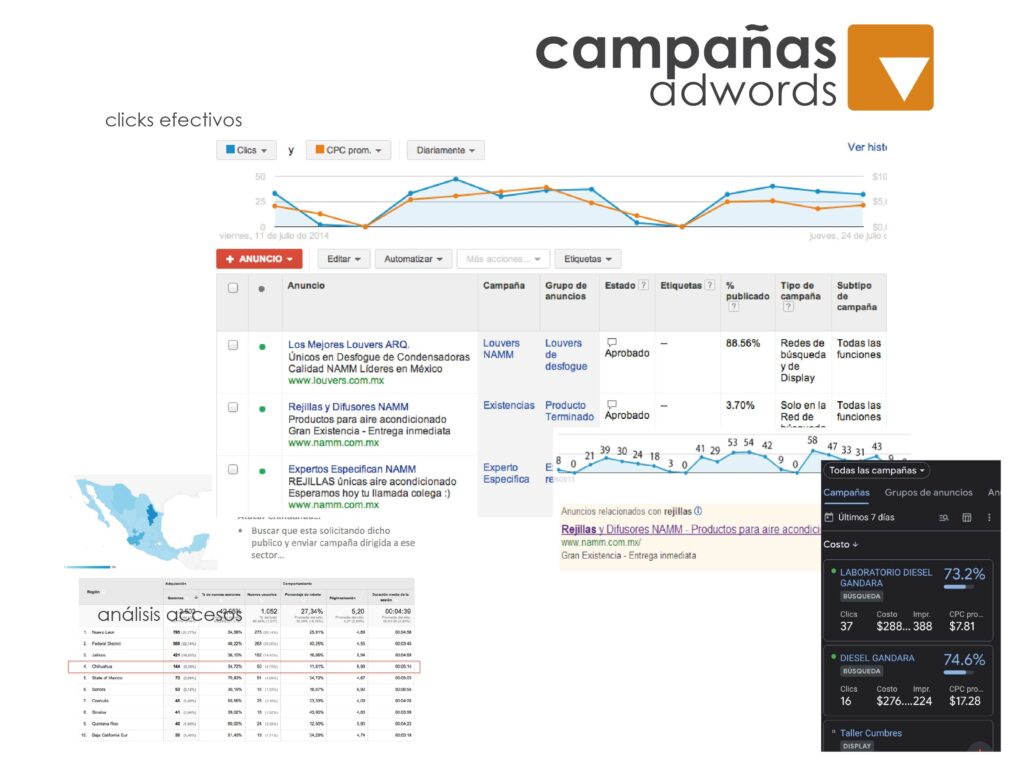
Task: Open the three-dot more options menu
Action: click(989, 518)
